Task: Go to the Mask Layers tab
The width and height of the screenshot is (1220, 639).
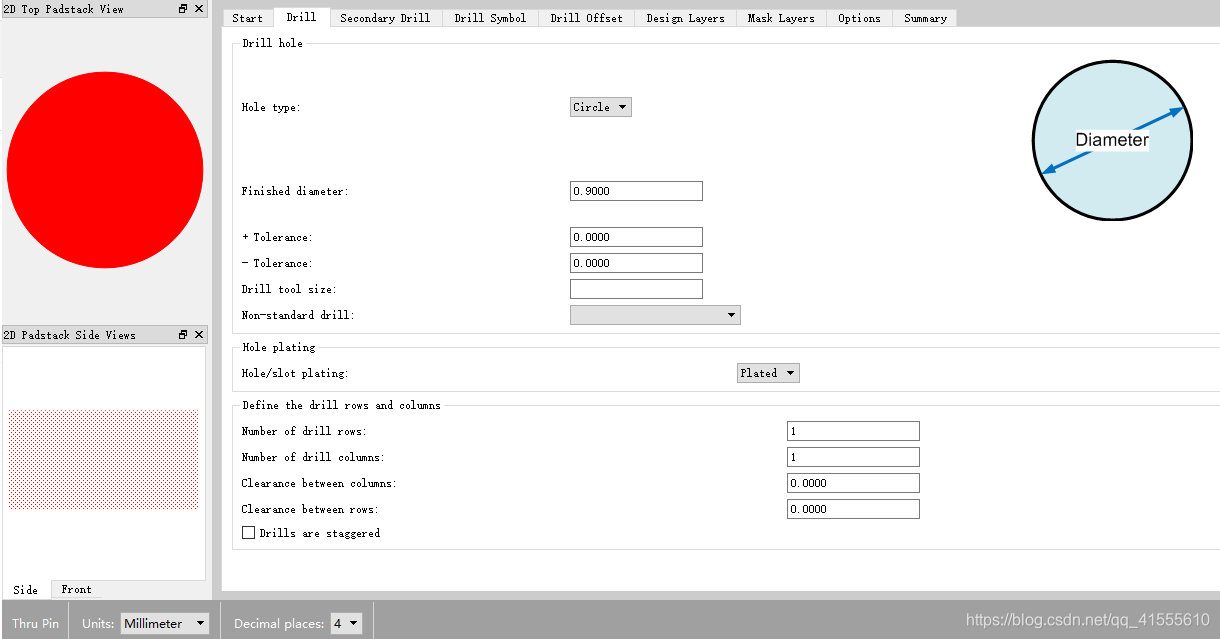Action: tap(780, 18)
